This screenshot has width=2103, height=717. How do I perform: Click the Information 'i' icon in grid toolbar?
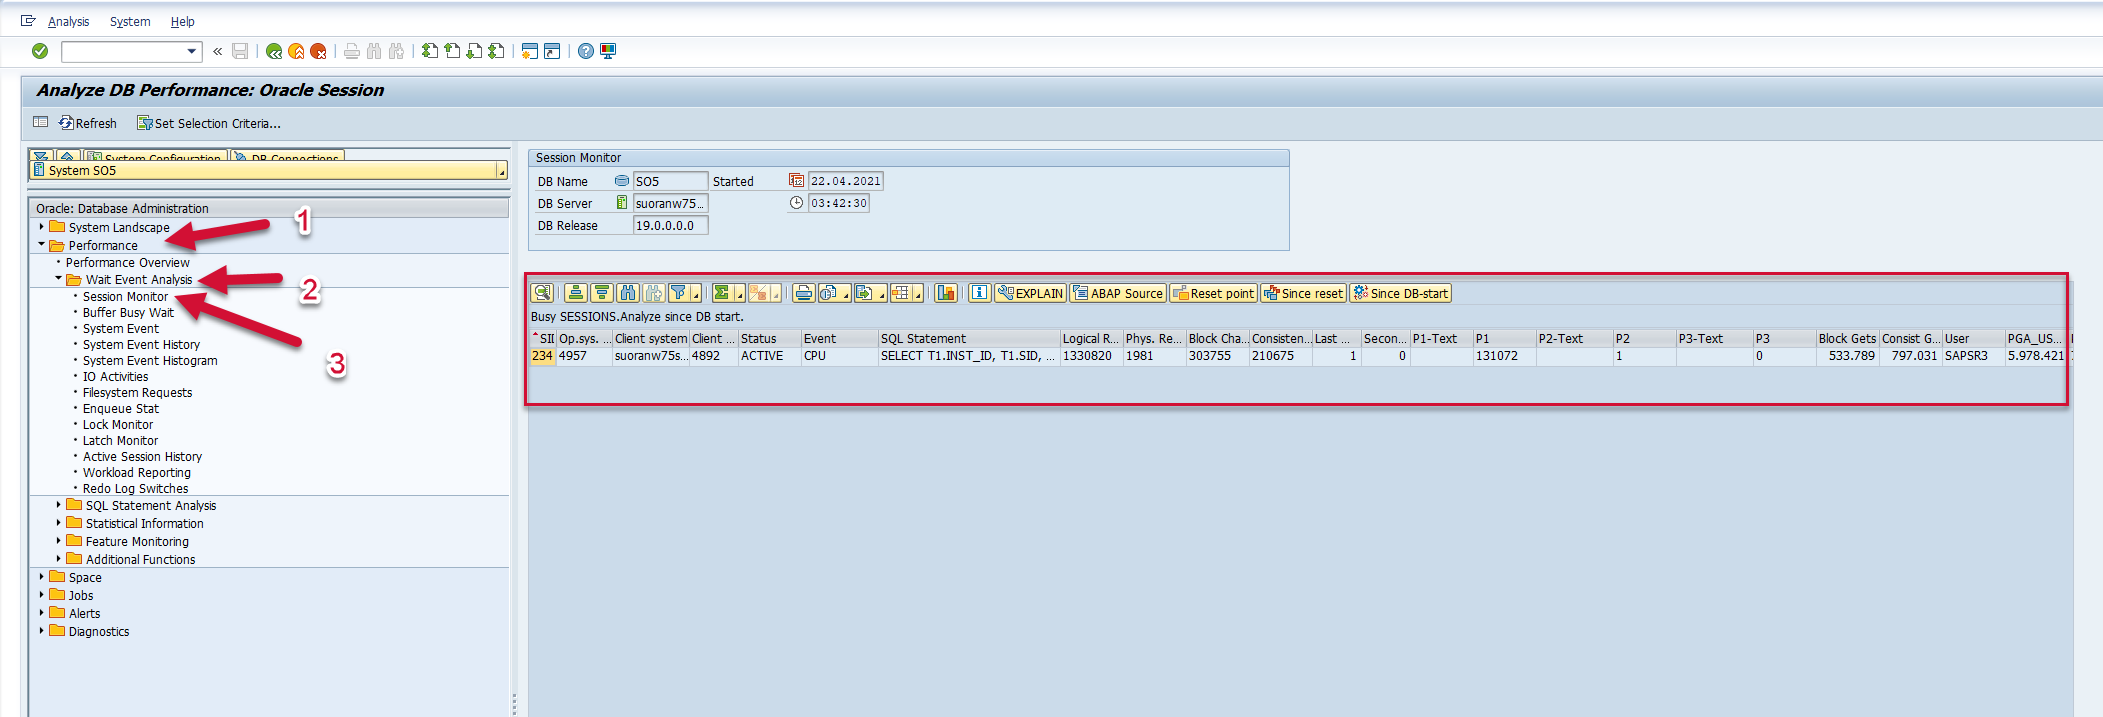pyautogui.click(x=980, y=293)
